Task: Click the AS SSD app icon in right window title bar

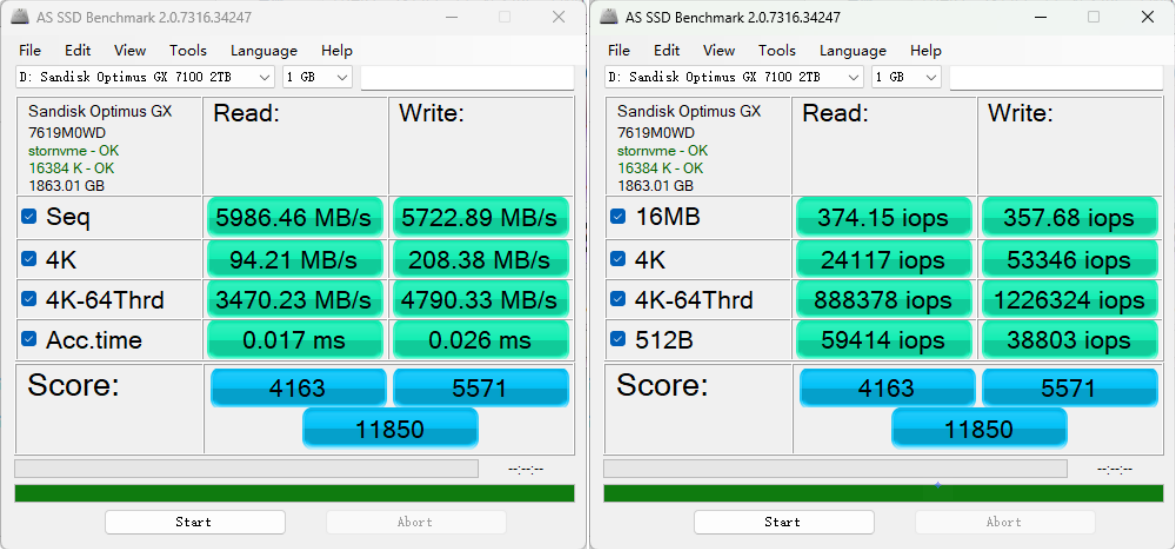Action: coord(611,16)
